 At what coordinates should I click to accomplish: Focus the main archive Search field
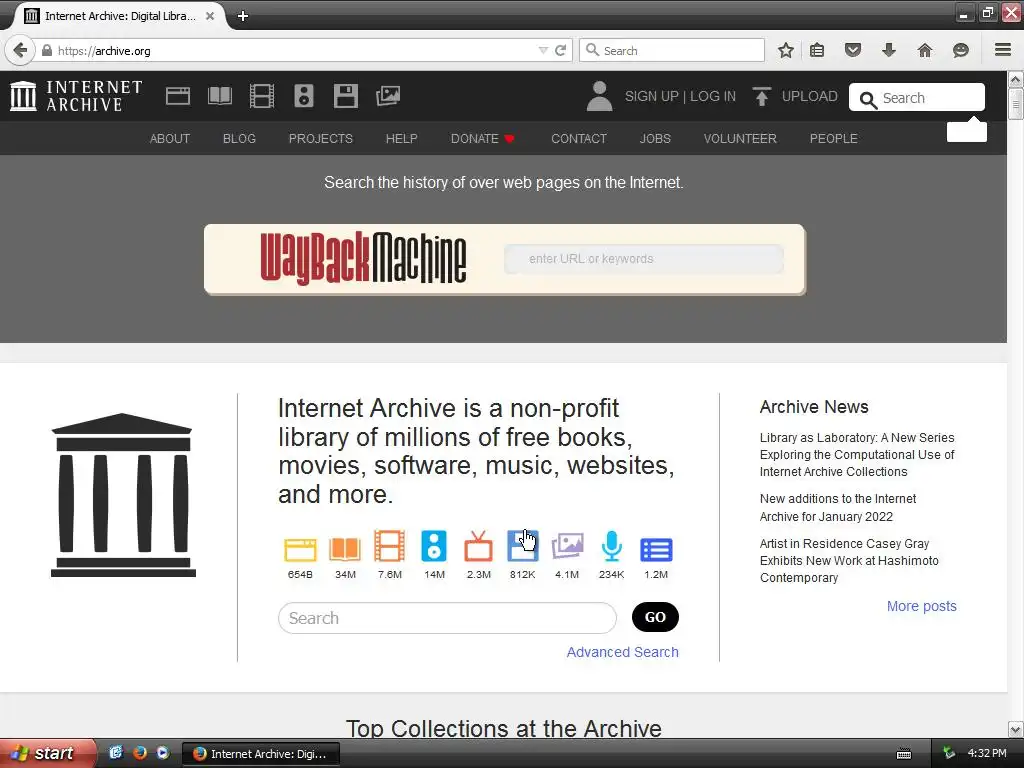pos(447,618)
